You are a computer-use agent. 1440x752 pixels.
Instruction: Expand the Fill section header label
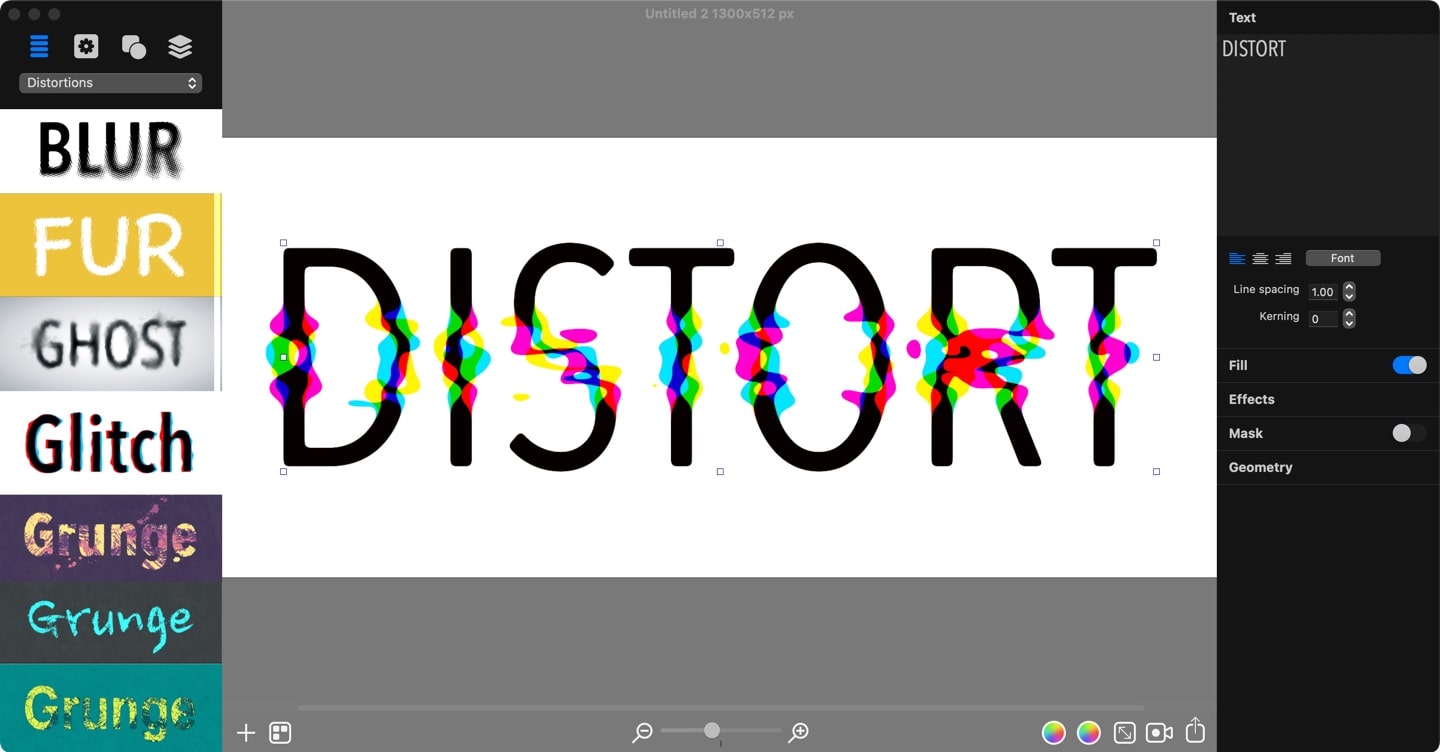tap(1238, 365)
